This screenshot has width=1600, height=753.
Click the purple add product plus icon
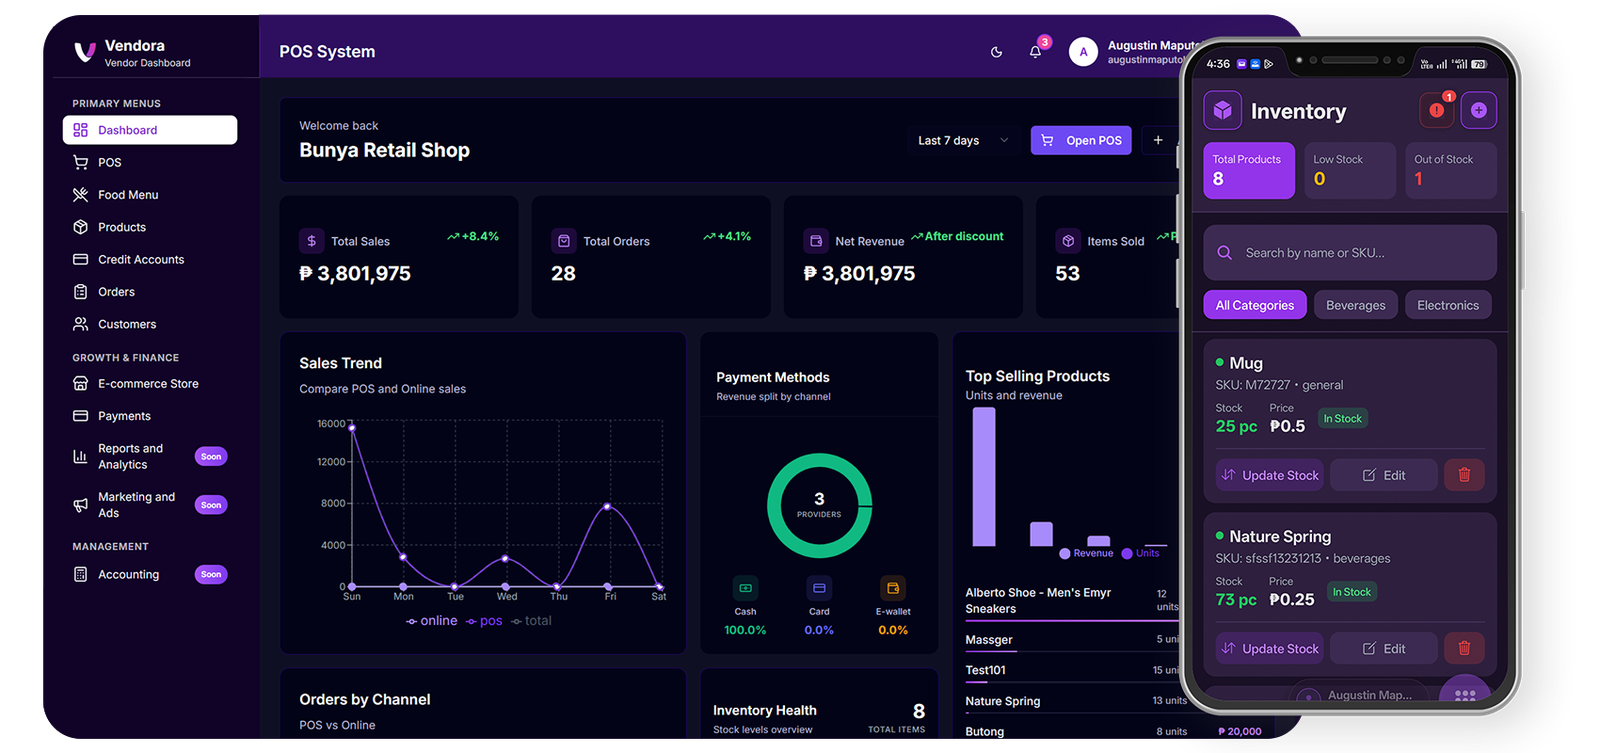(x=1478, y=110)
